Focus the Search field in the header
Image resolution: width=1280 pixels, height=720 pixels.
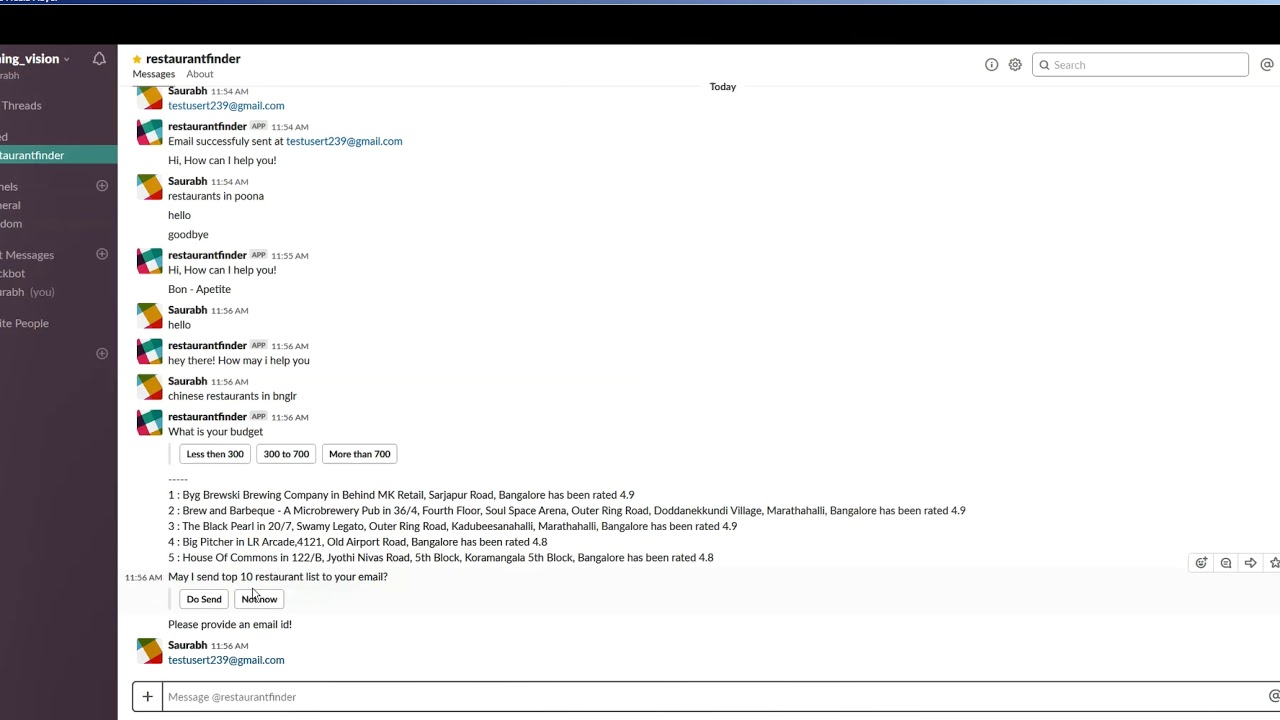pyautogui.click(x=1140, y=65)
